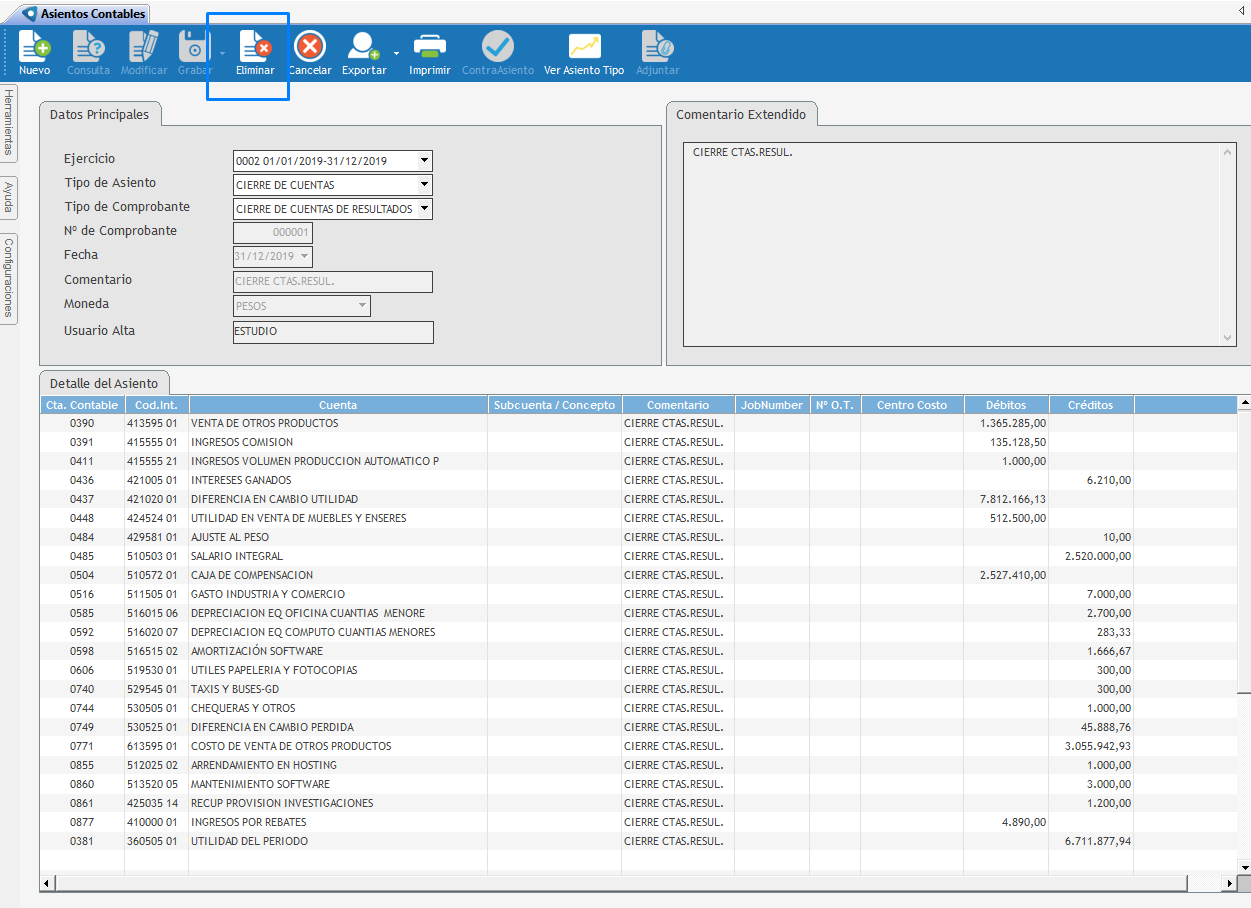Click the red Cancelar icon
This screenshot has height=908, width=1251.
point(310,47)
